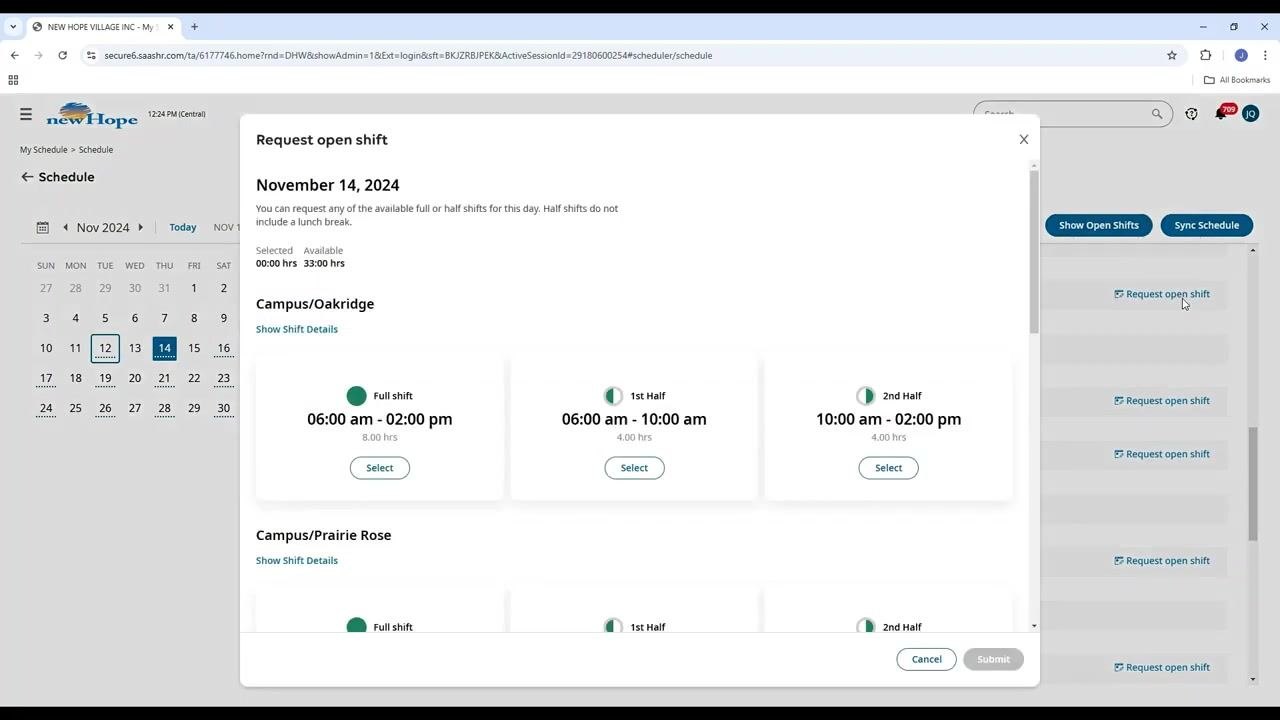This screenshot has width=1280, height=720.
Task: Open My Schedule breadcrumb link
Action: 43,150
